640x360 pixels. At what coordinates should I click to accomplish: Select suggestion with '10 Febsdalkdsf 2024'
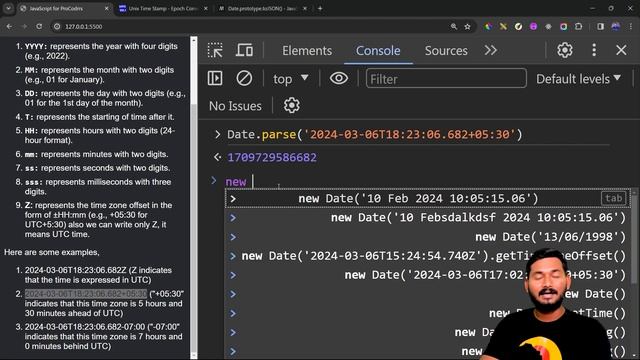point(478,218)
